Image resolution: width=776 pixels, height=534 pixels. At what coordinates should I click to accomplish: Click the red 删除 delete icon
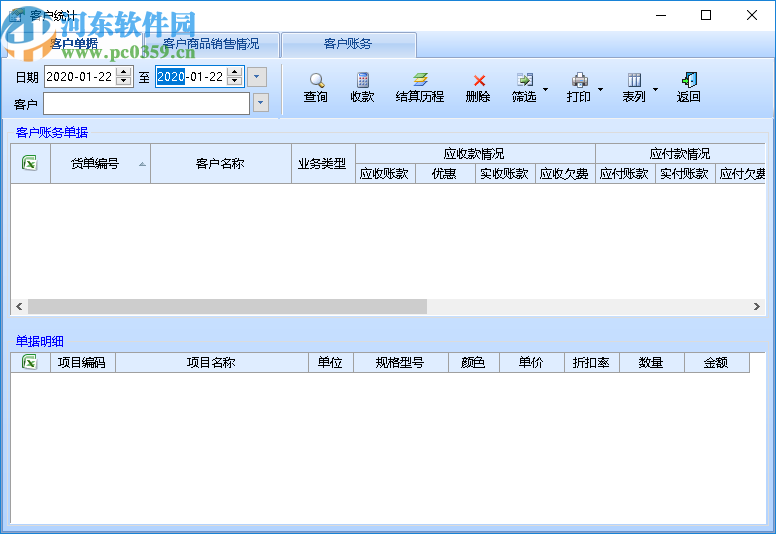(479, 80)
